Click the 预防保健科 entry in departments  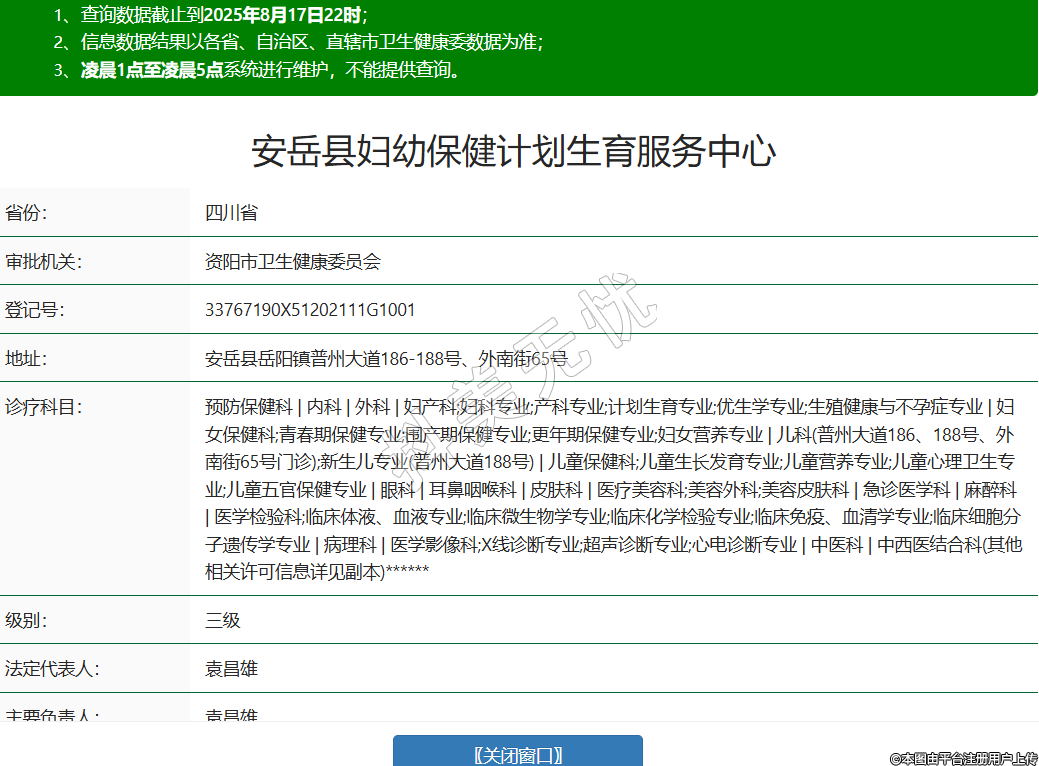248,407
